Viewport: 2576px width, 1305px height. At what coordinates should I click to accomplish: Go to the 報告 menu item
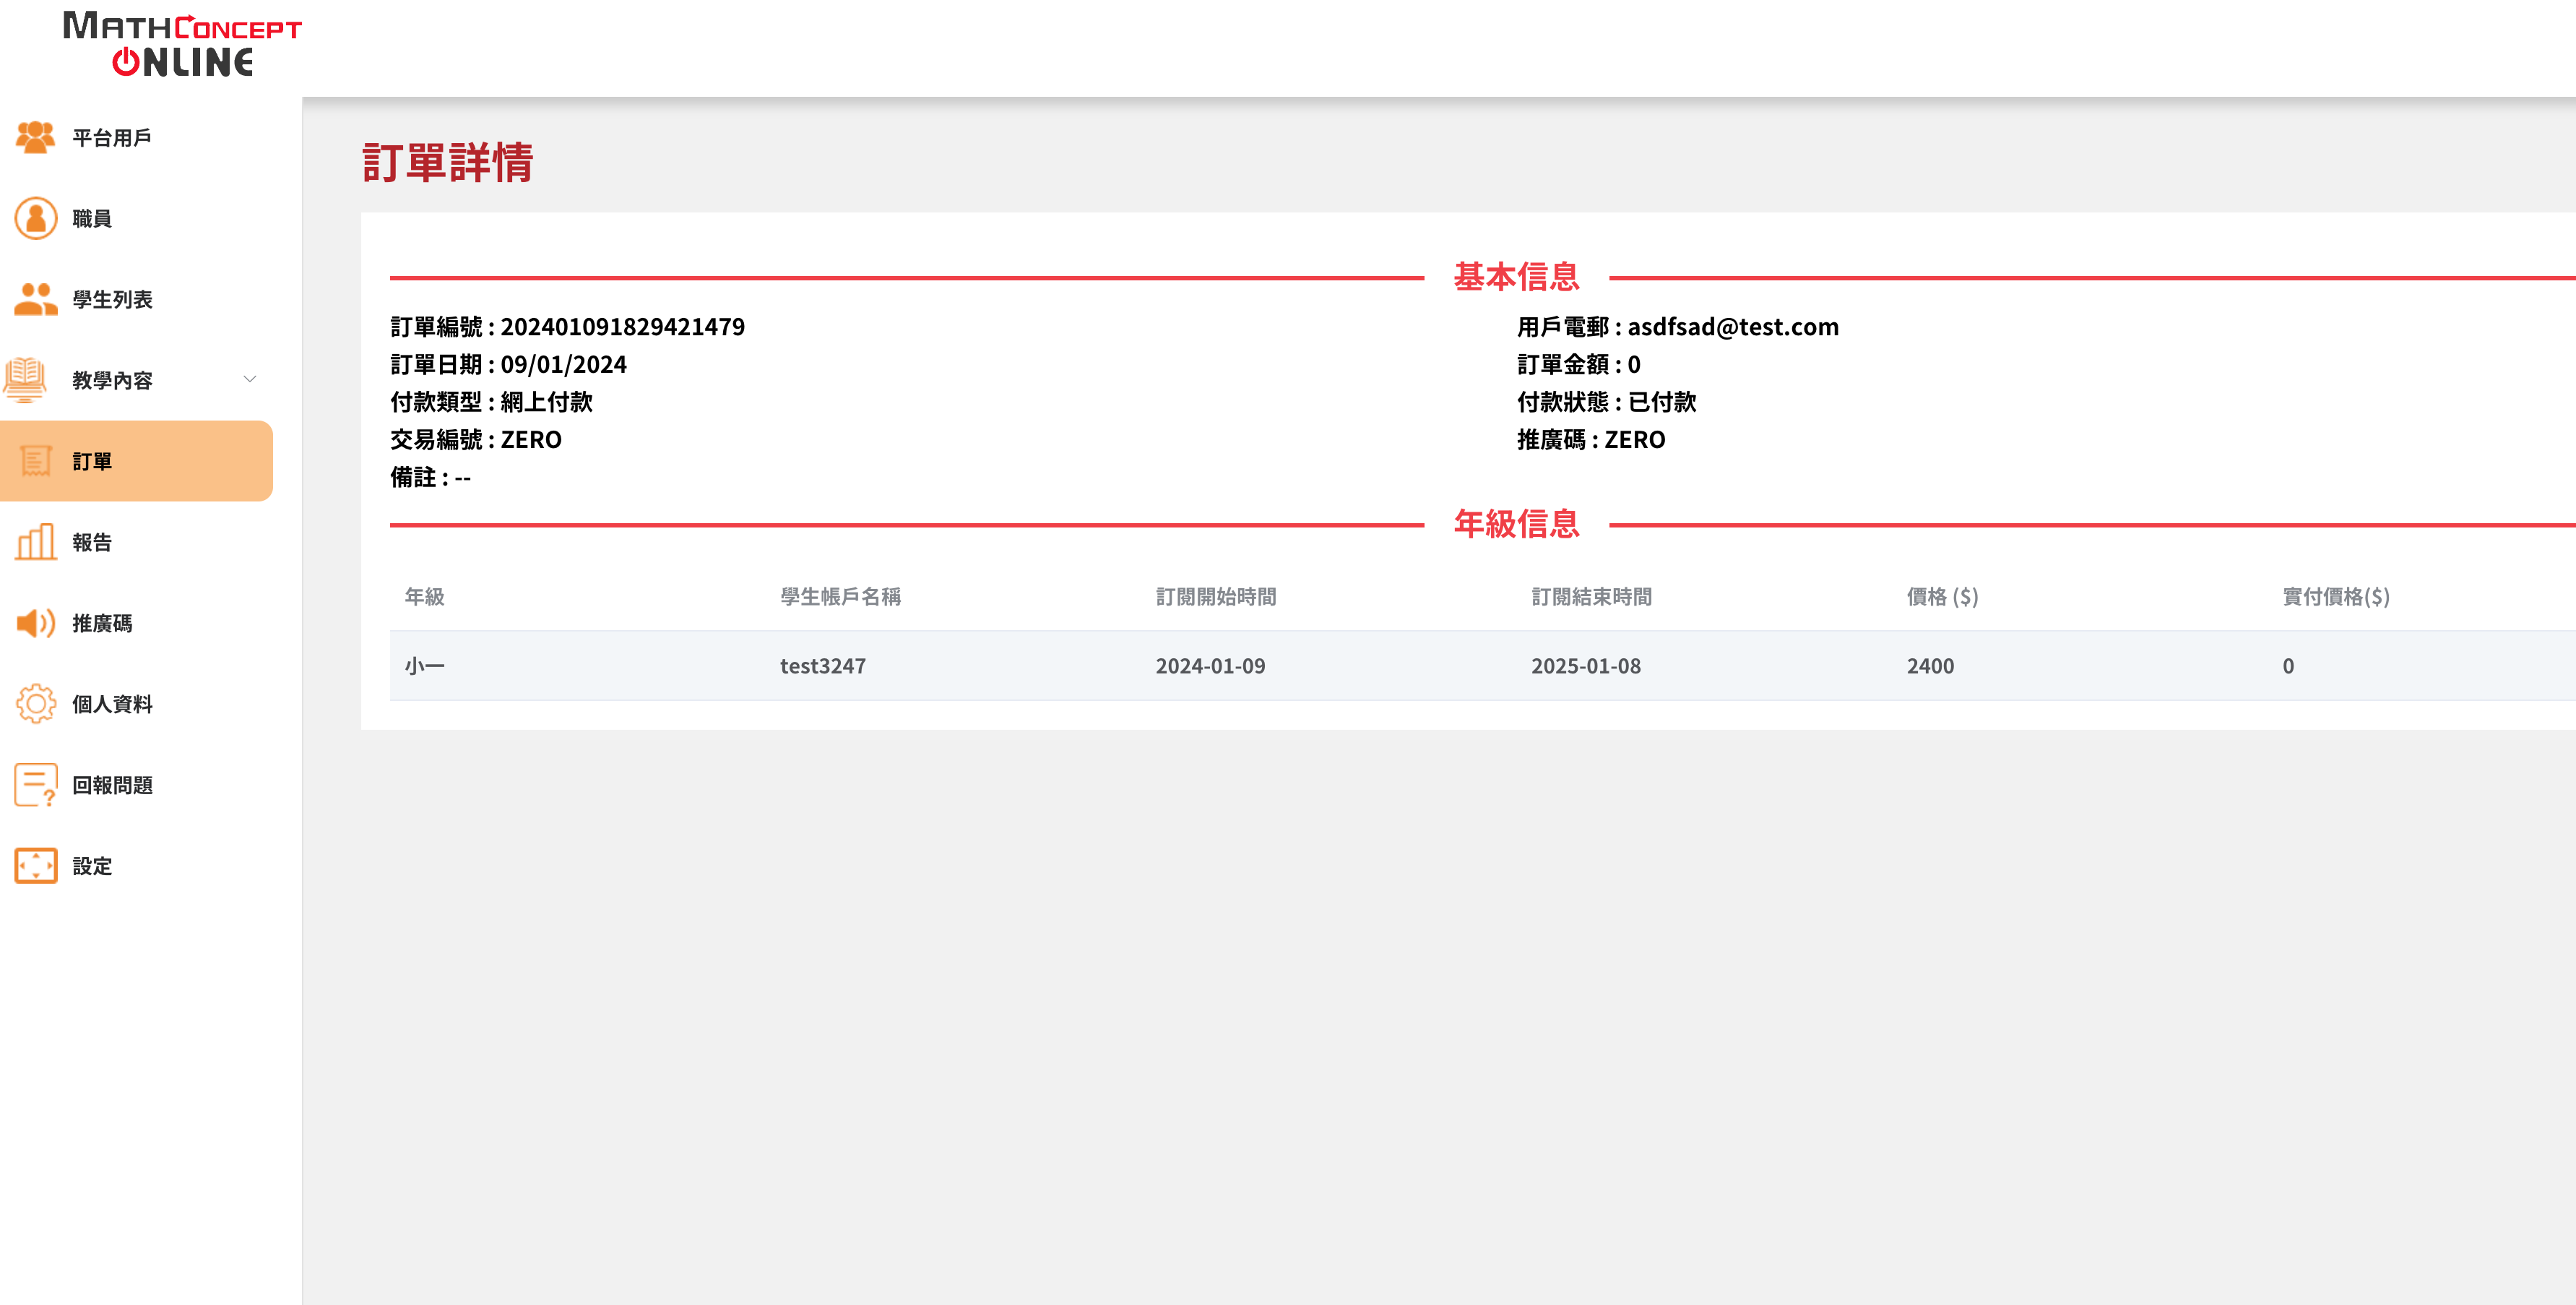pyautogui.click(x=92, y=543)
